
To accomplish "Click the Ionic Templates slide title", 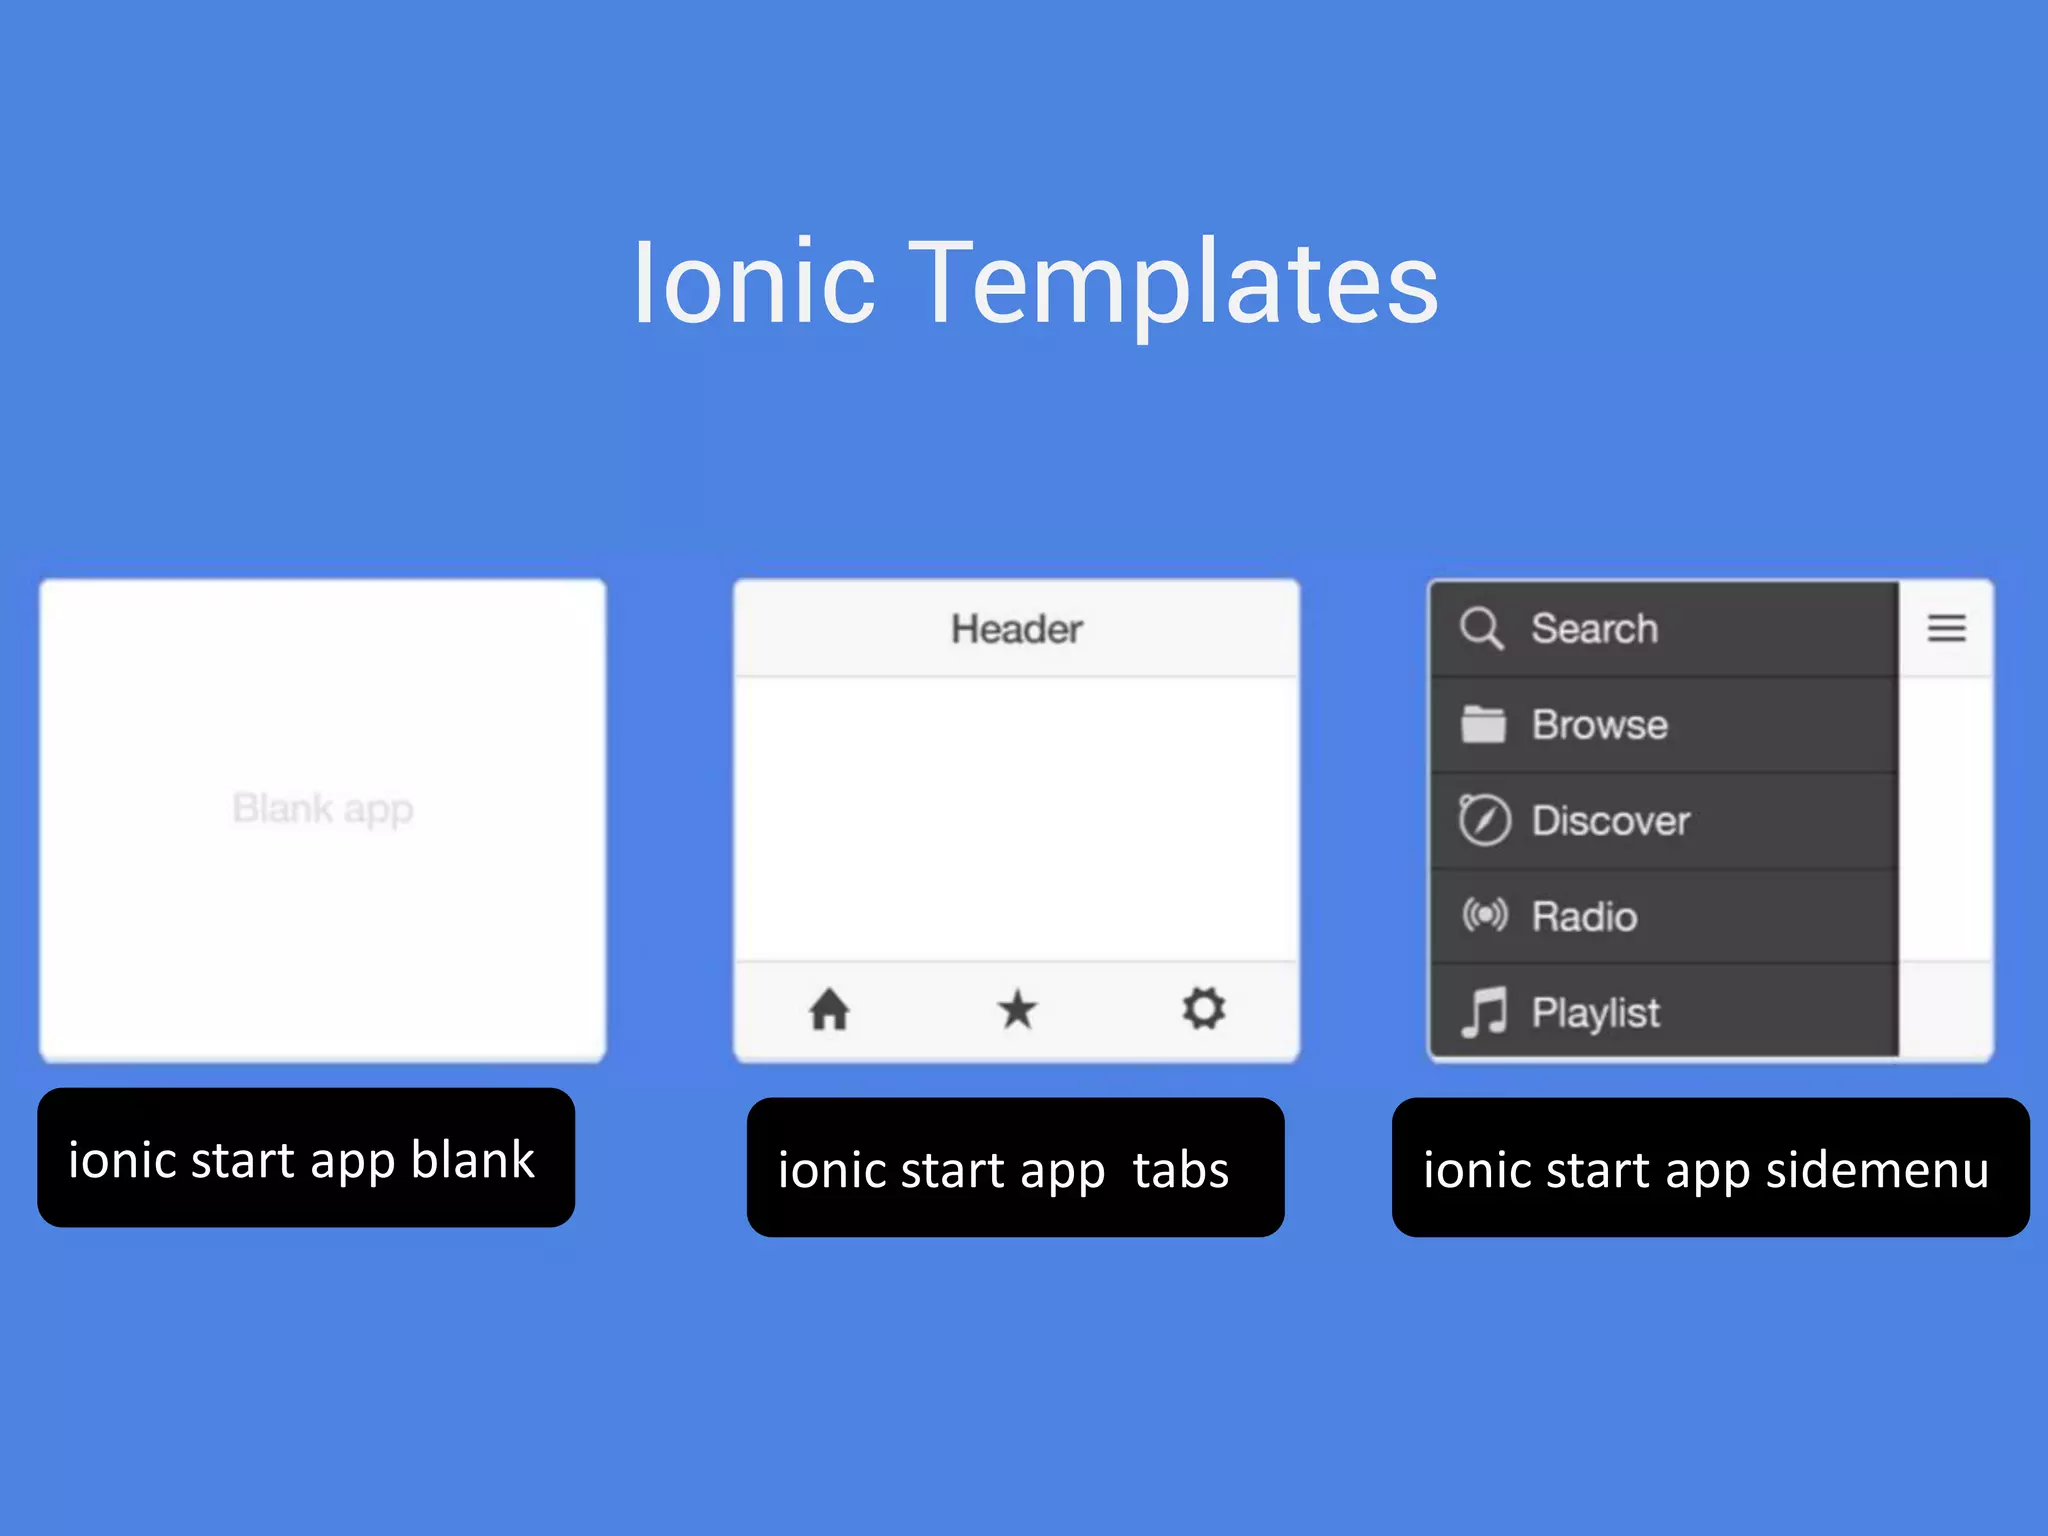I will click(x=1035, y=283).
